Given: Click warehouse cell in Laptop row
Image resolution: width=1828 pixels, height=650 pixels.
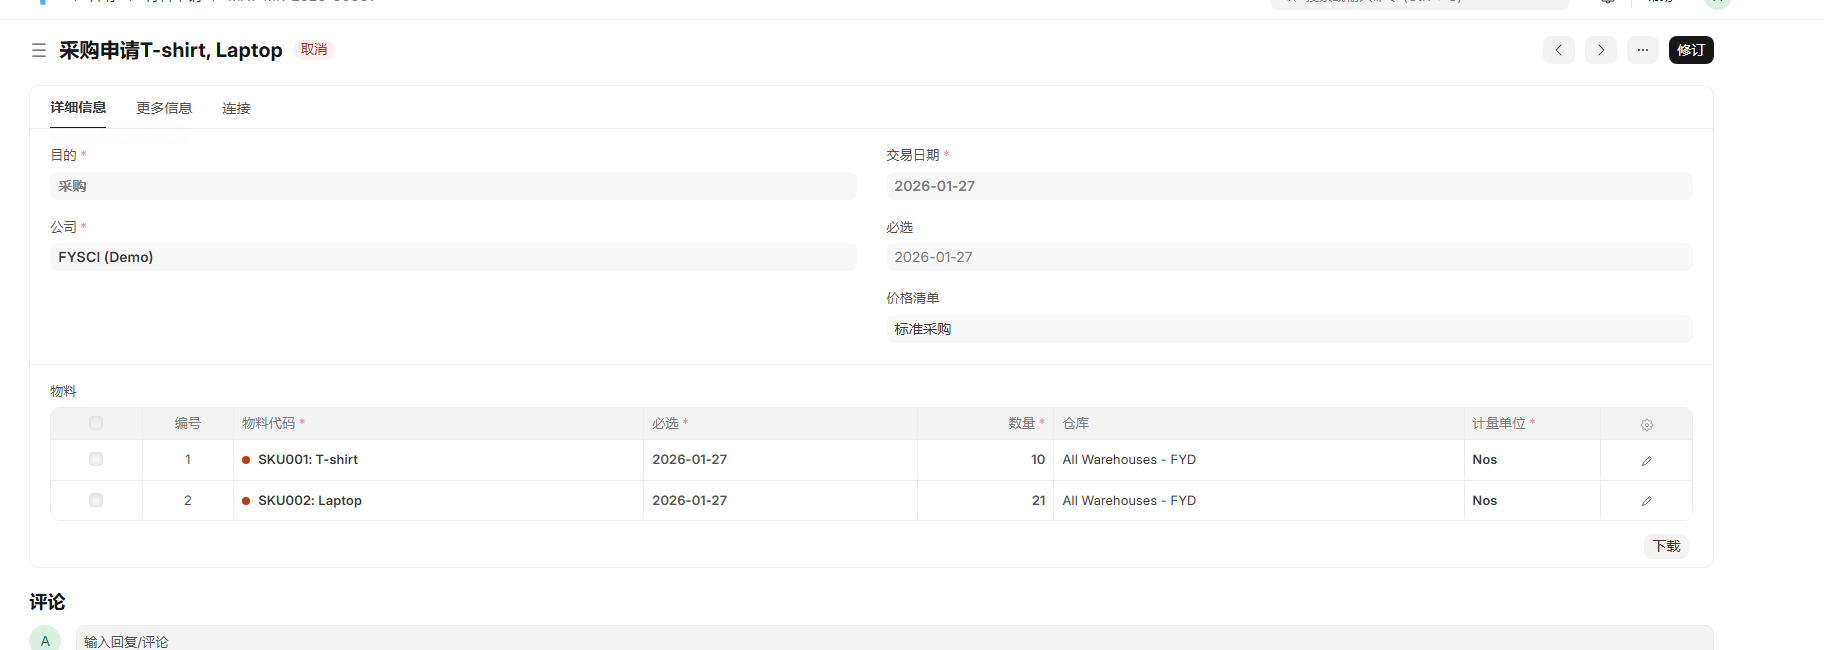Looking at the screenshot, I should [1258, 500].
